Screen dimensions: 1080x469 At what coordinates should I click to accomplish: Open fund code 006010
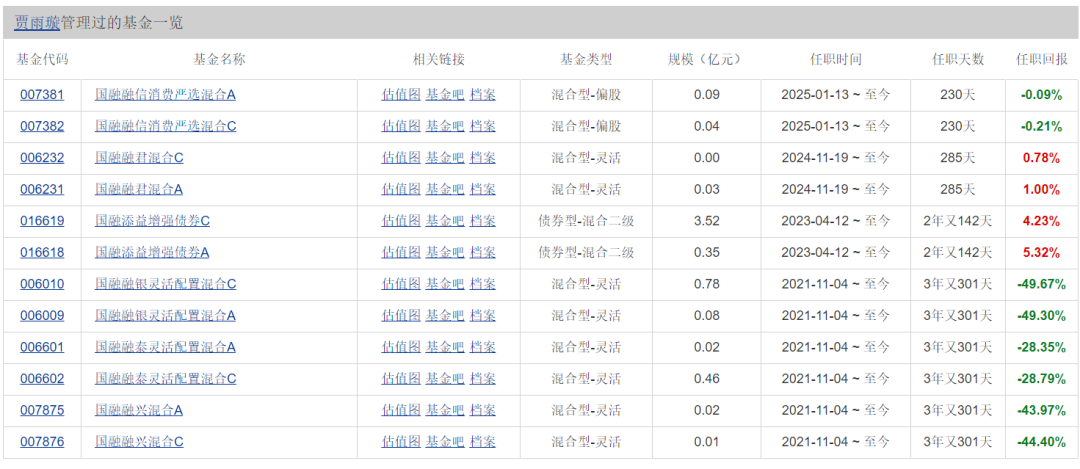pyautogui.click(x=42, y=284)
